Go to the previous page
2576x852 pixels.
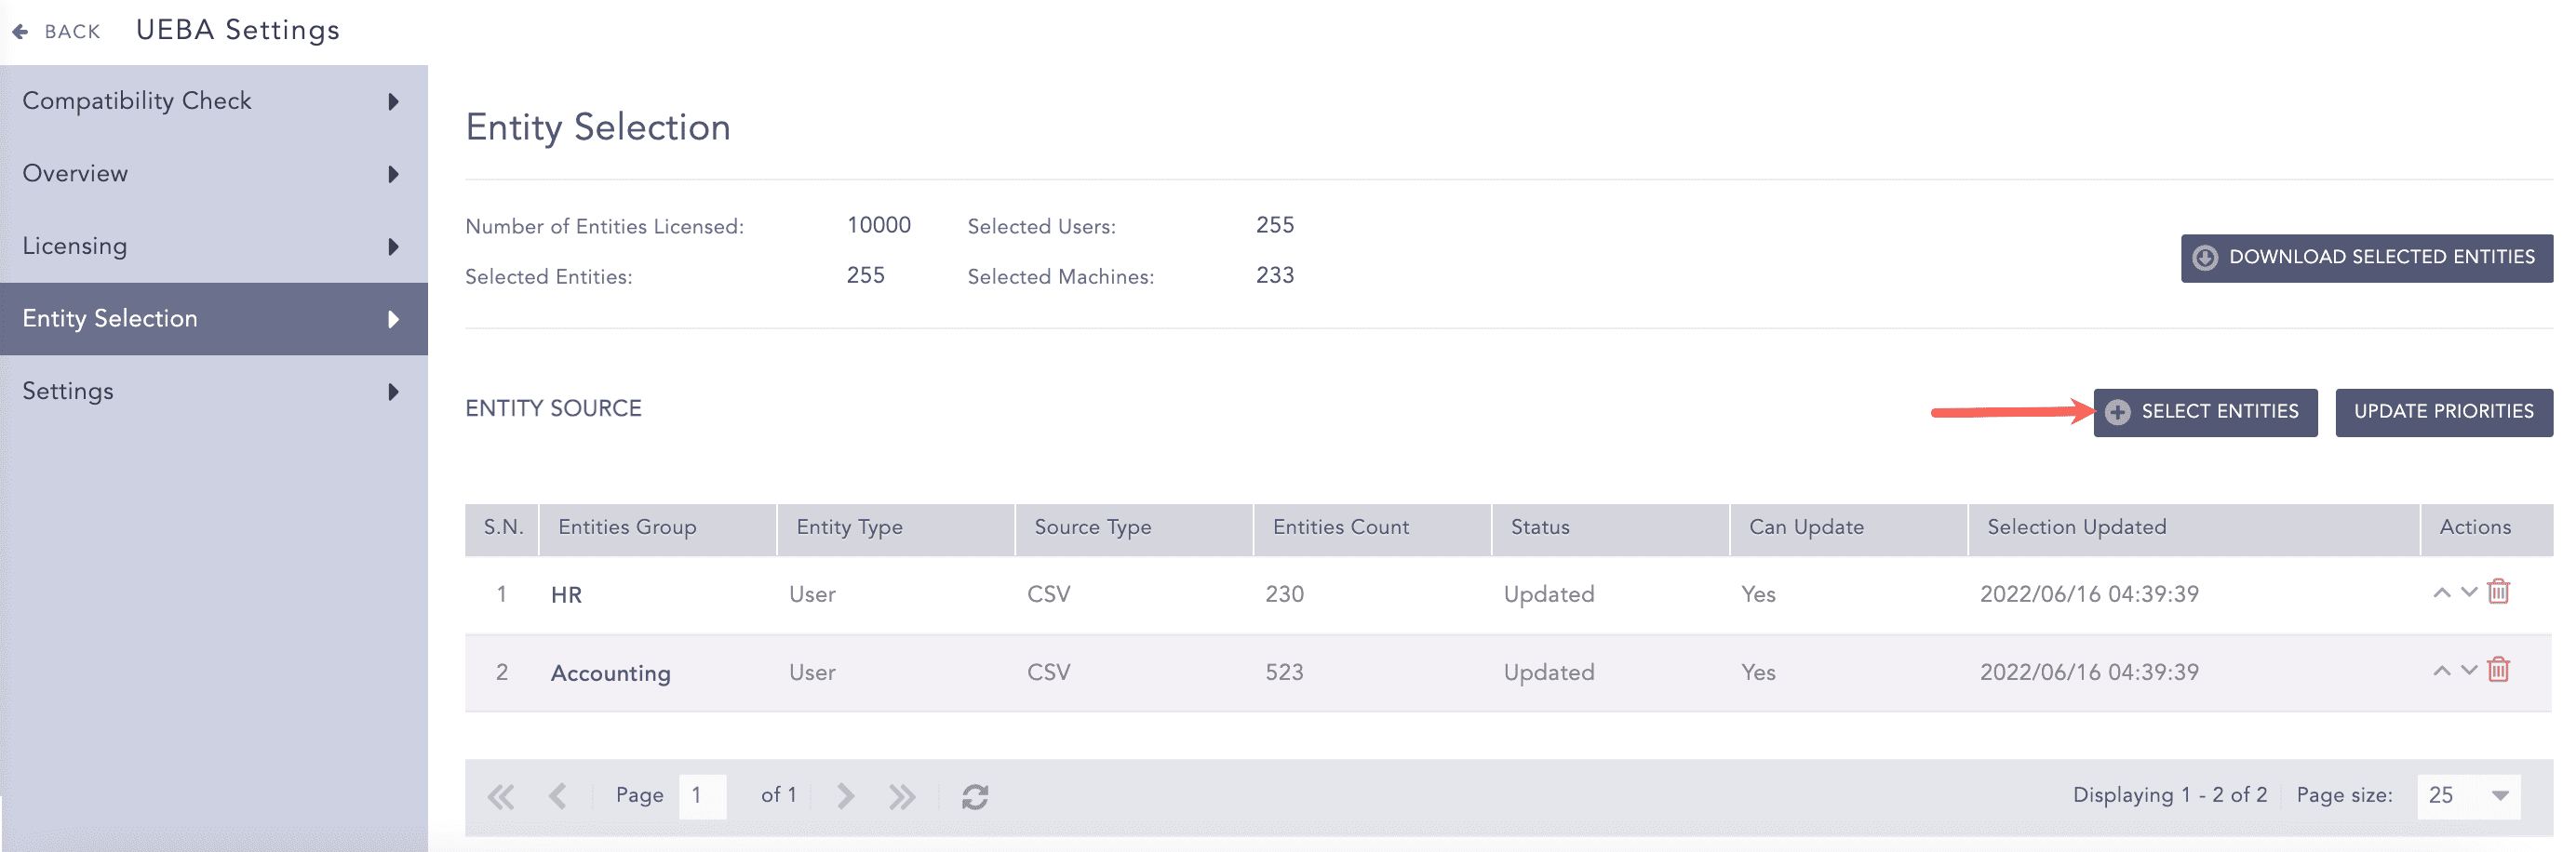pyautogui.click(x=558, y=795)
